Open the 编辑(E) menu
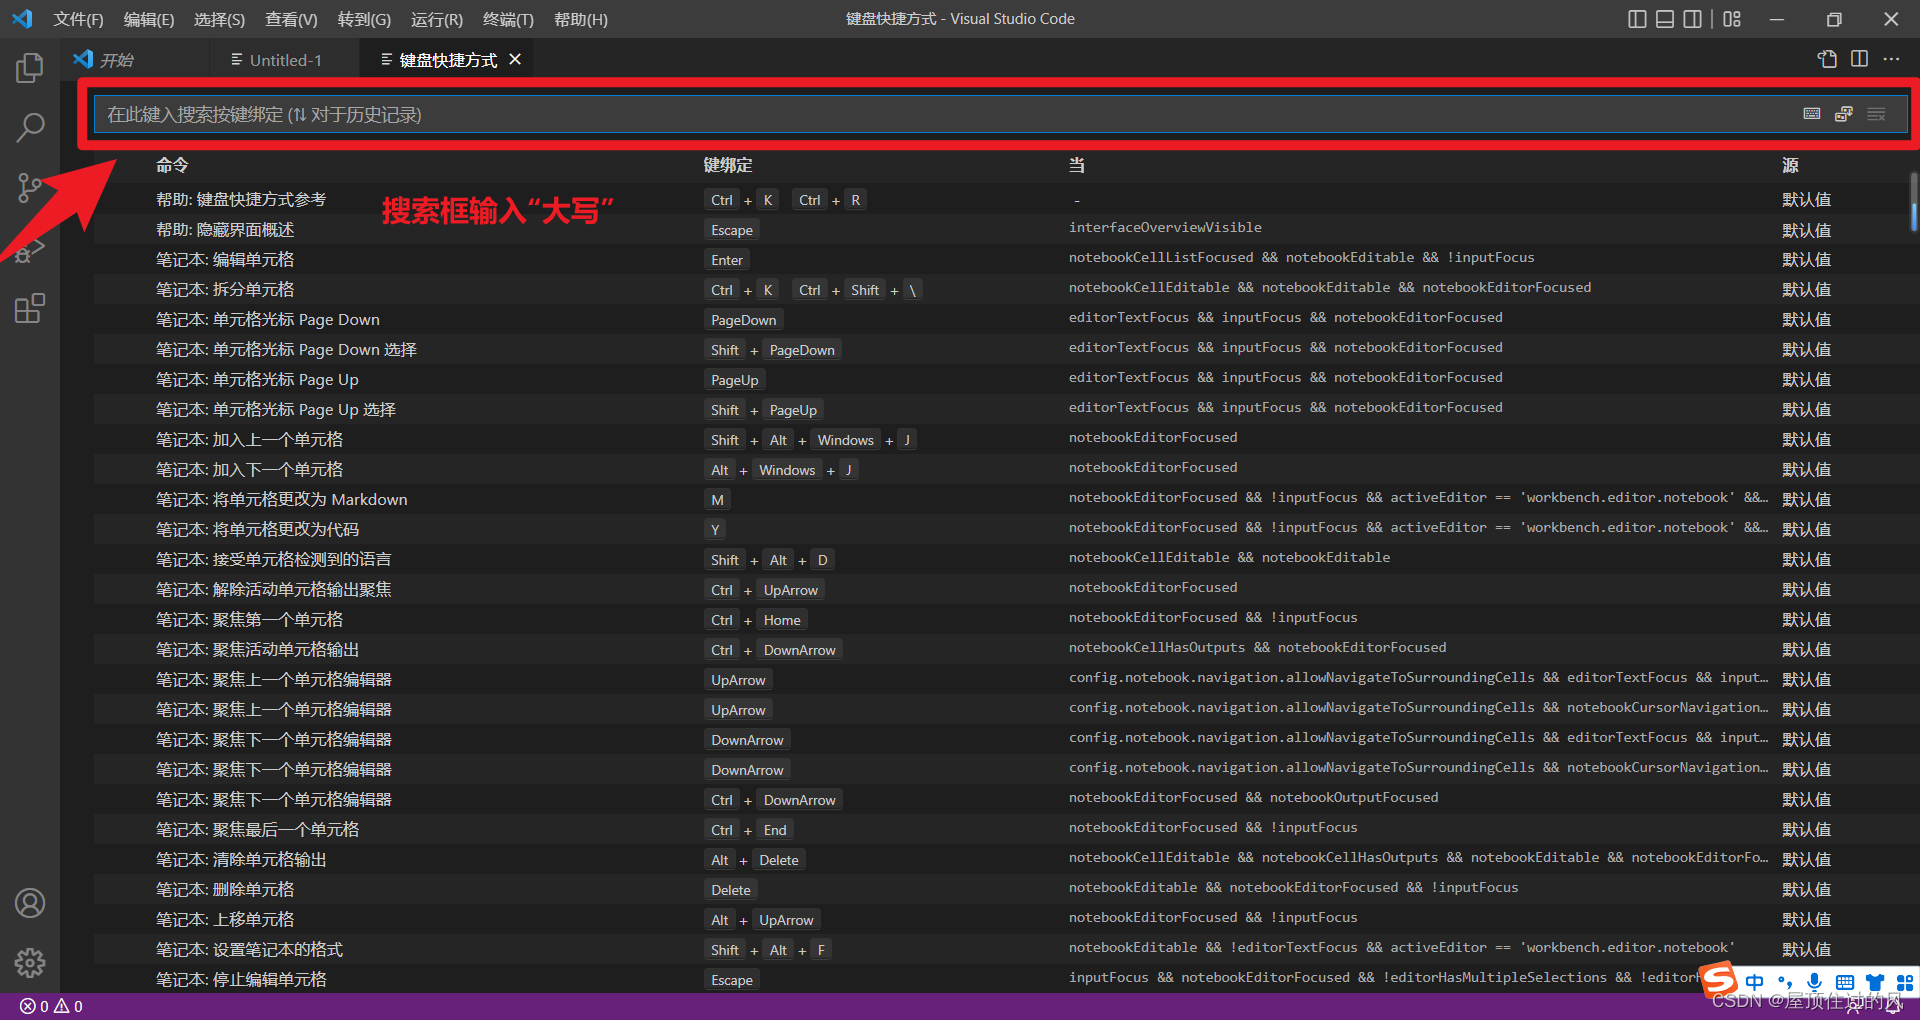 pos(148,19)
